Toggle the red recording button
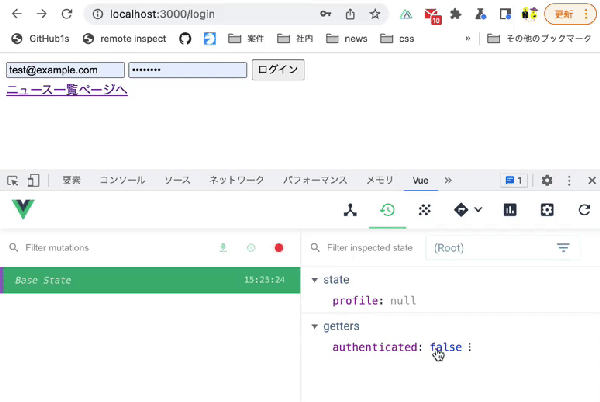 click(279, 248)
